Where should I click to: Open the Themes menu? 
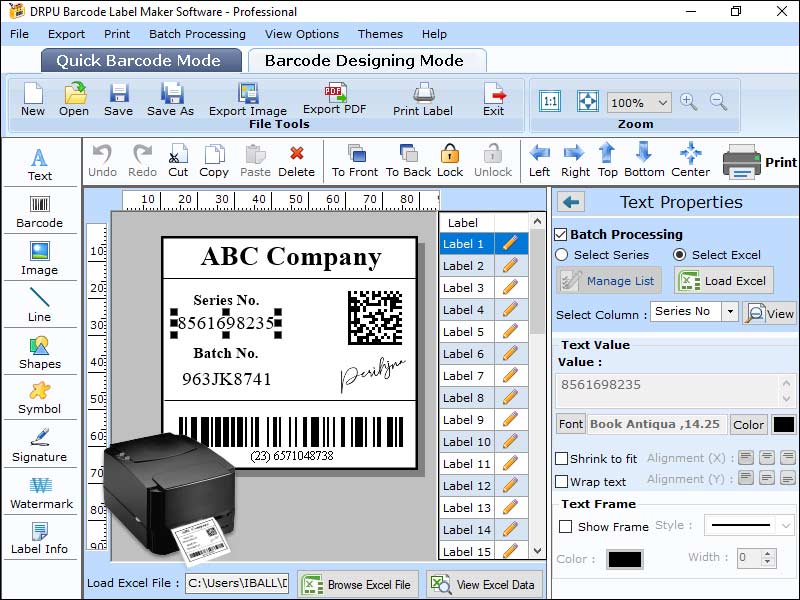[380, 34]
